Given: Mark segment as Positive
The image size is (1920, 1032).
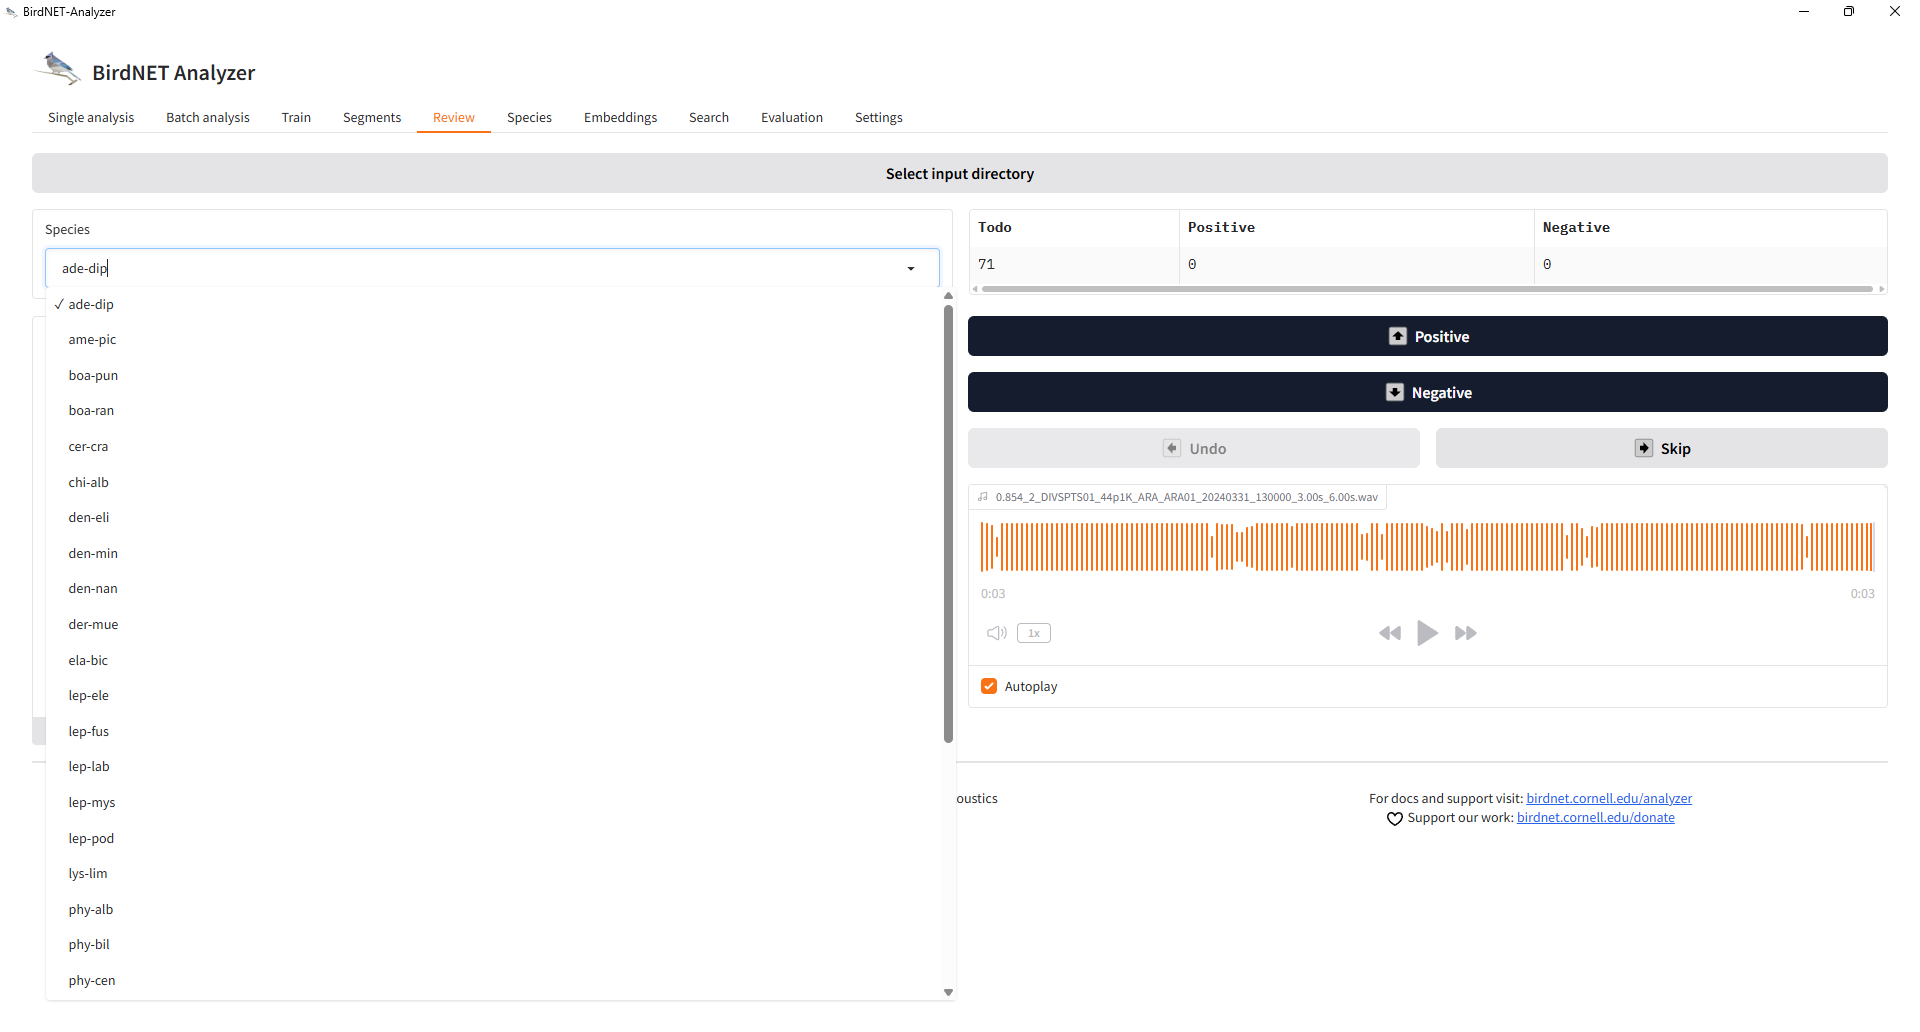Looking at the screenshot, I should tap(1427, 336).
